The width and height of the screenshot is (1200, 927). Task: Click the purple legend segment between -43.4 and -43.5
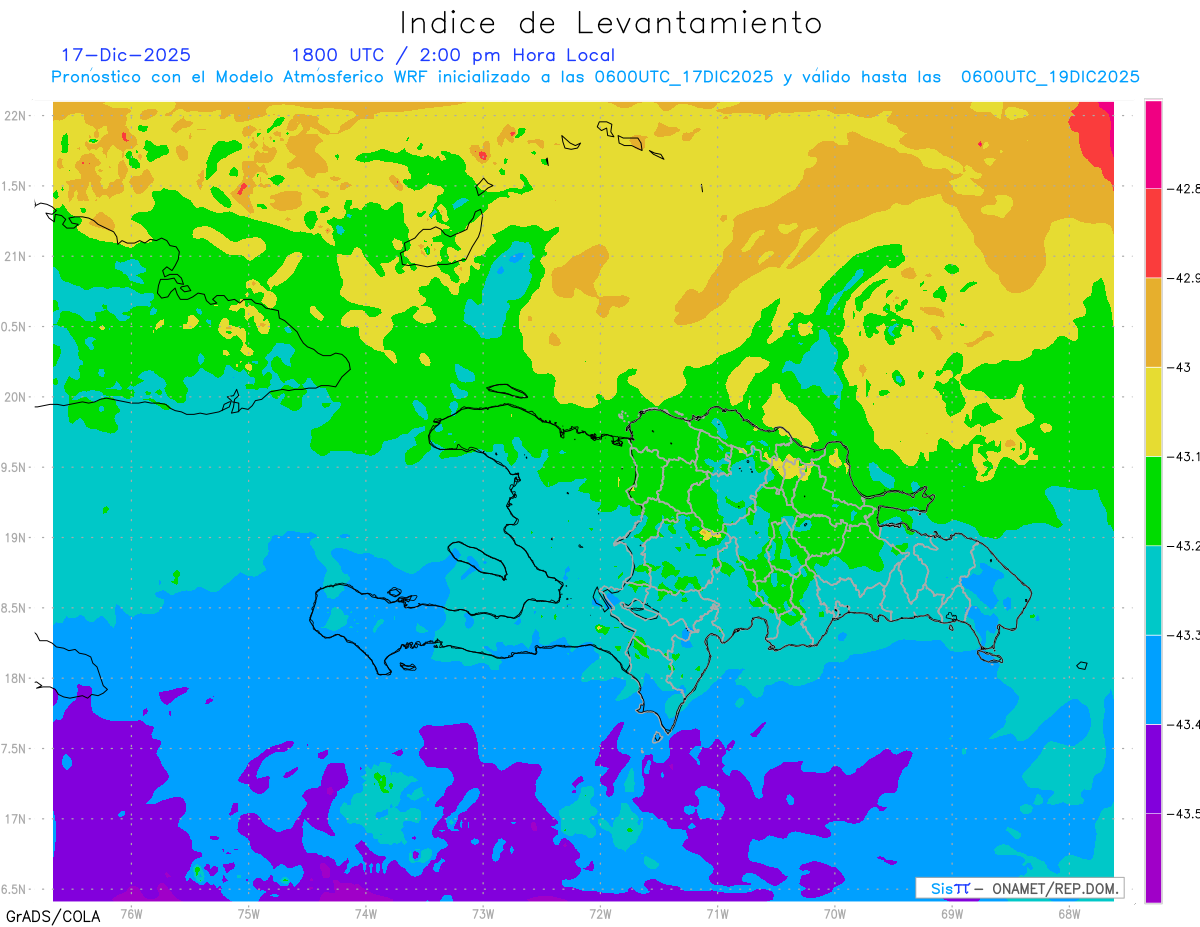pos(1153,768)
